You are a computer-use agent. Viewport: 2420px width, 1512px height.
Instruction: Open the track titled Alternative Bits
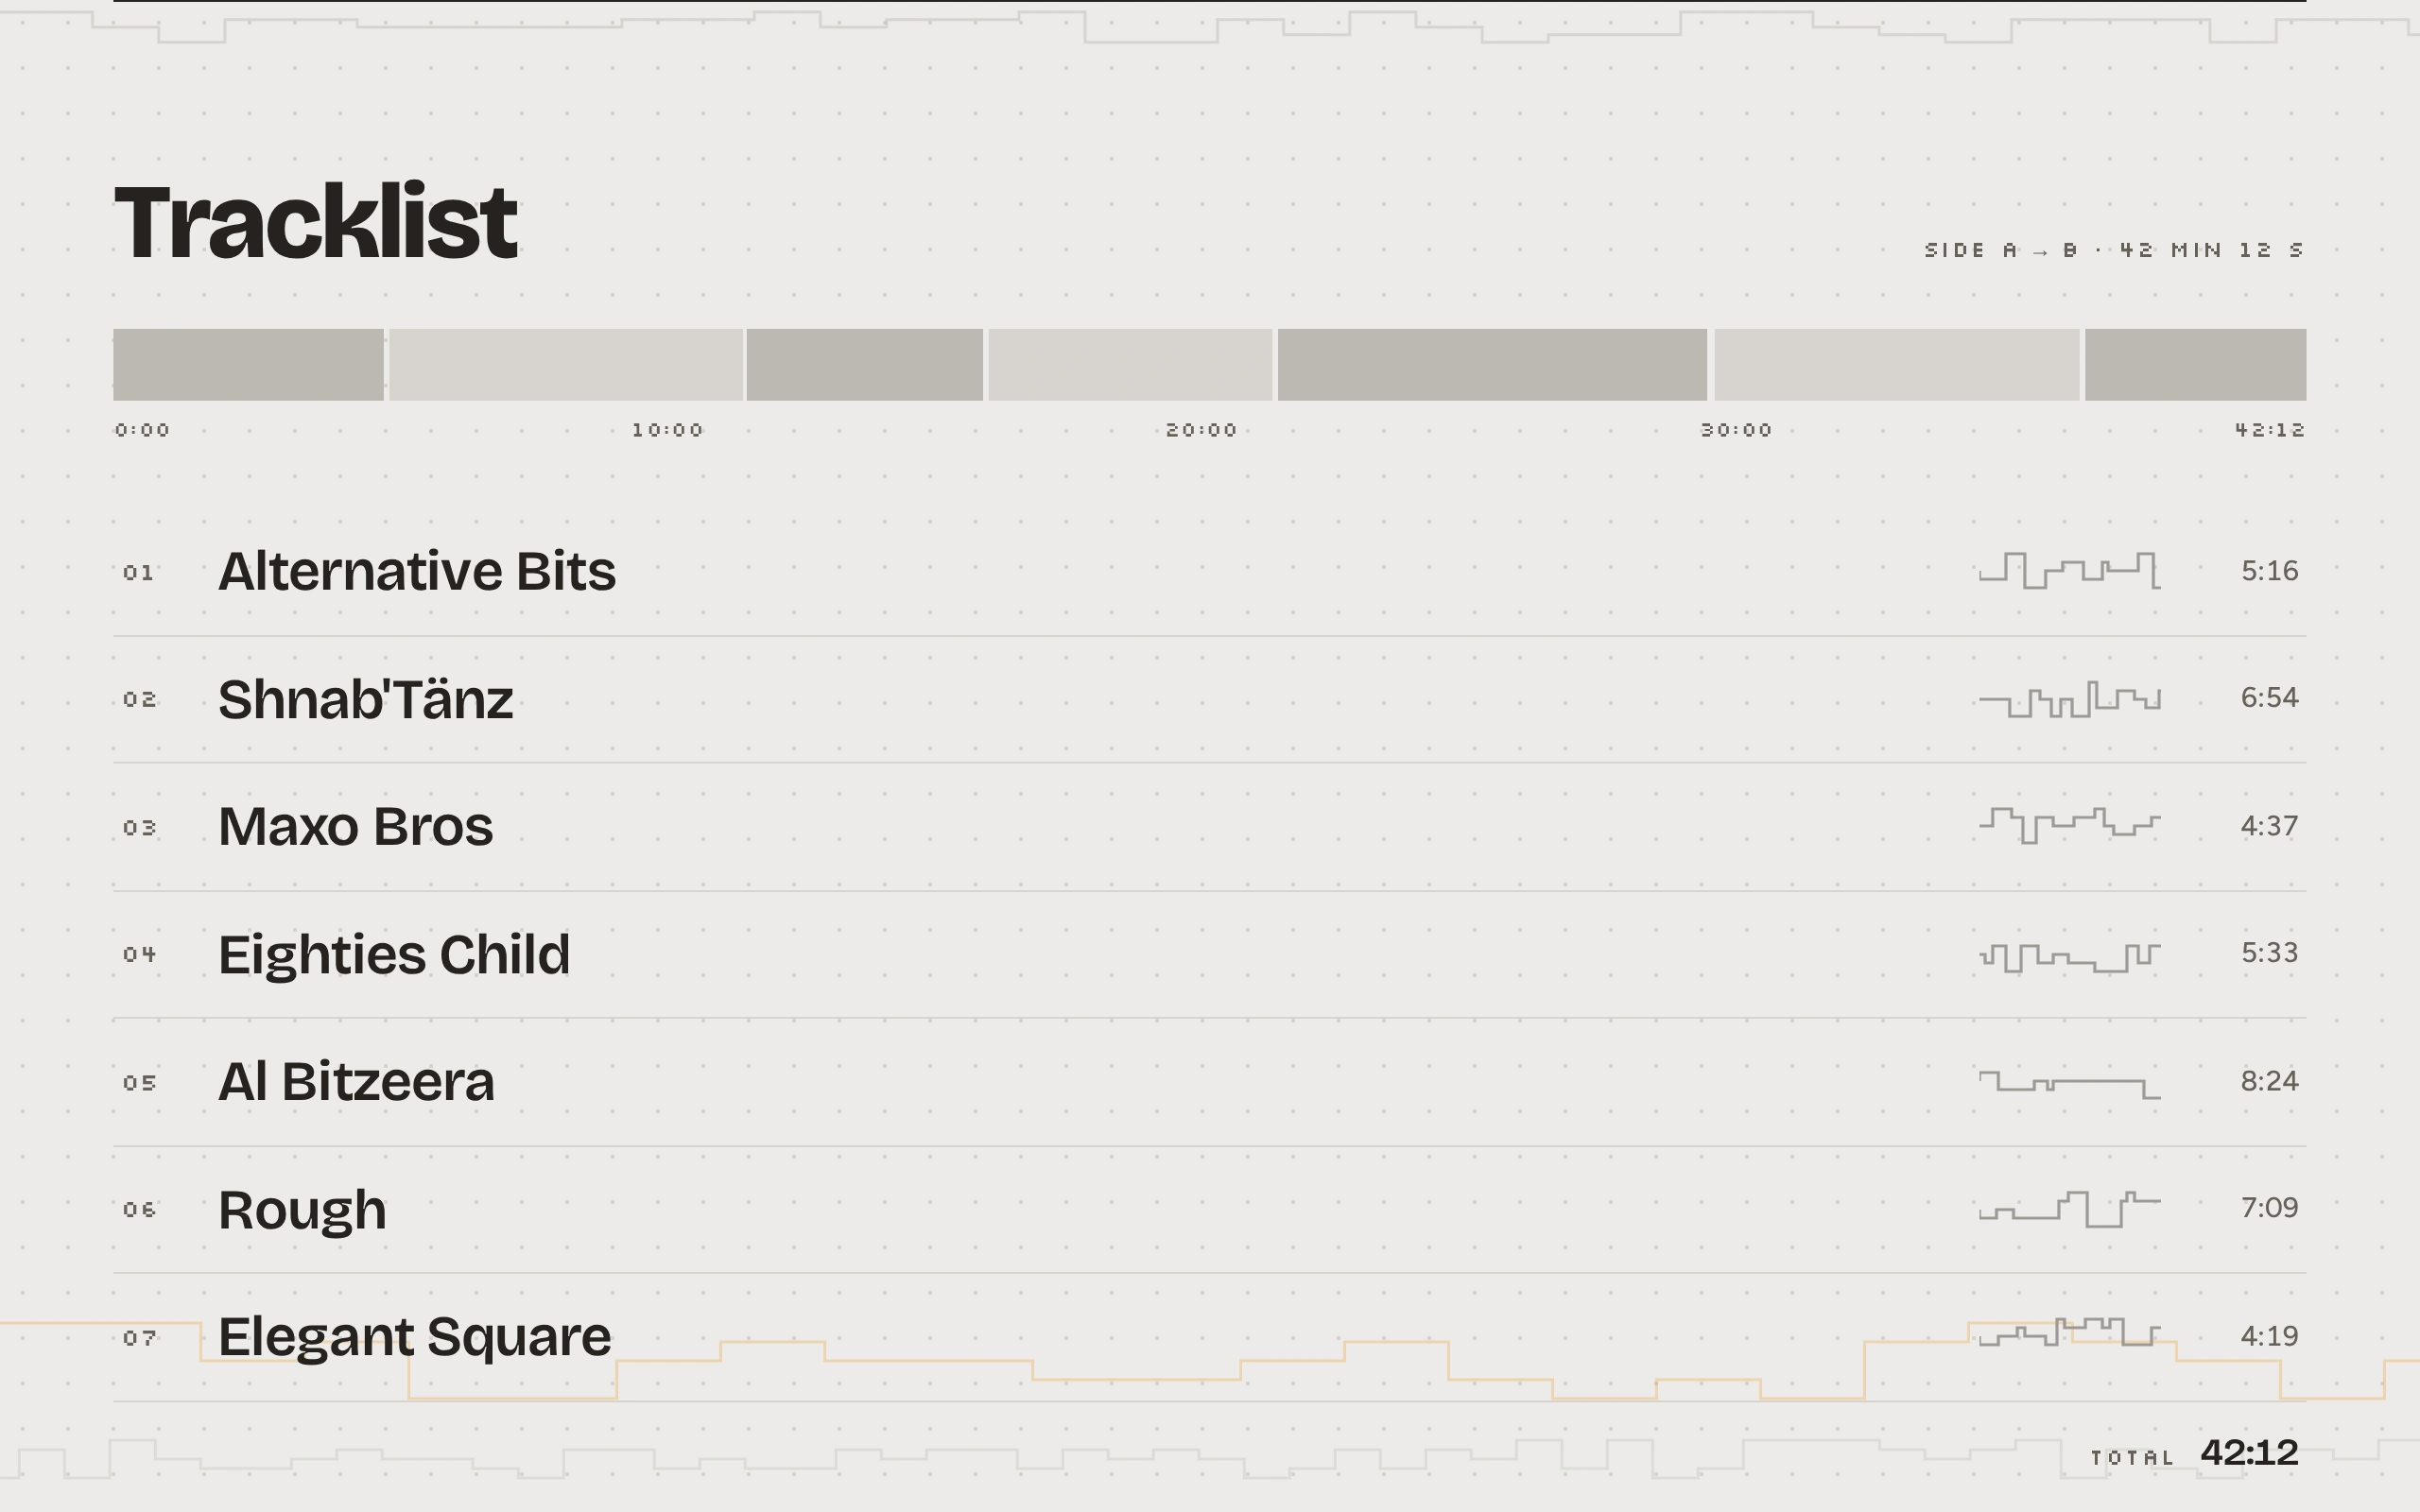tap(417, 571)
